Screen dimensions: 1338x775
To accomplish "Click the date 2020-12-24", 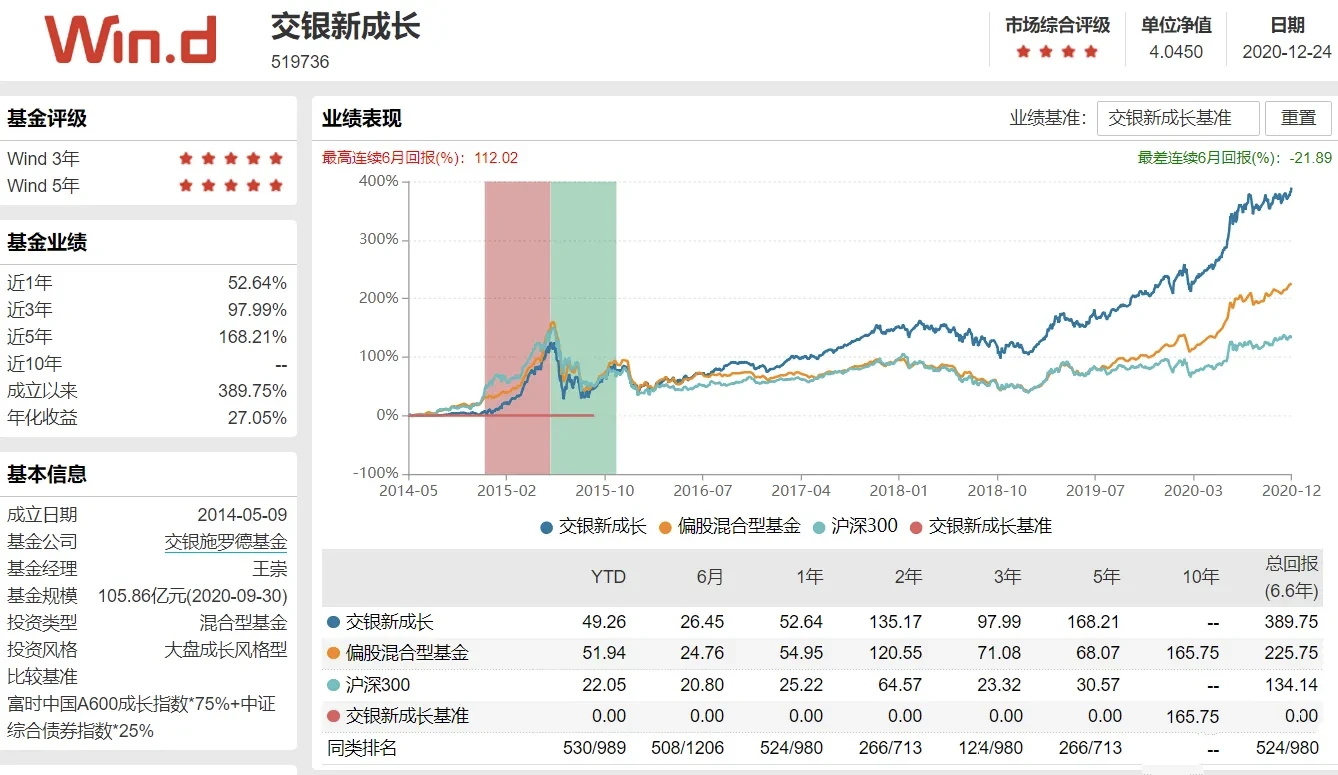I will click(x=1287, y=52).
